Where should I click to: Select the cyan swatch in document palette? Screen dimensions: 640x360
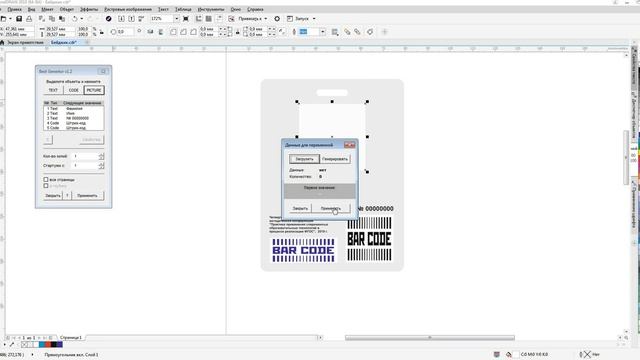tap(42, 344)
